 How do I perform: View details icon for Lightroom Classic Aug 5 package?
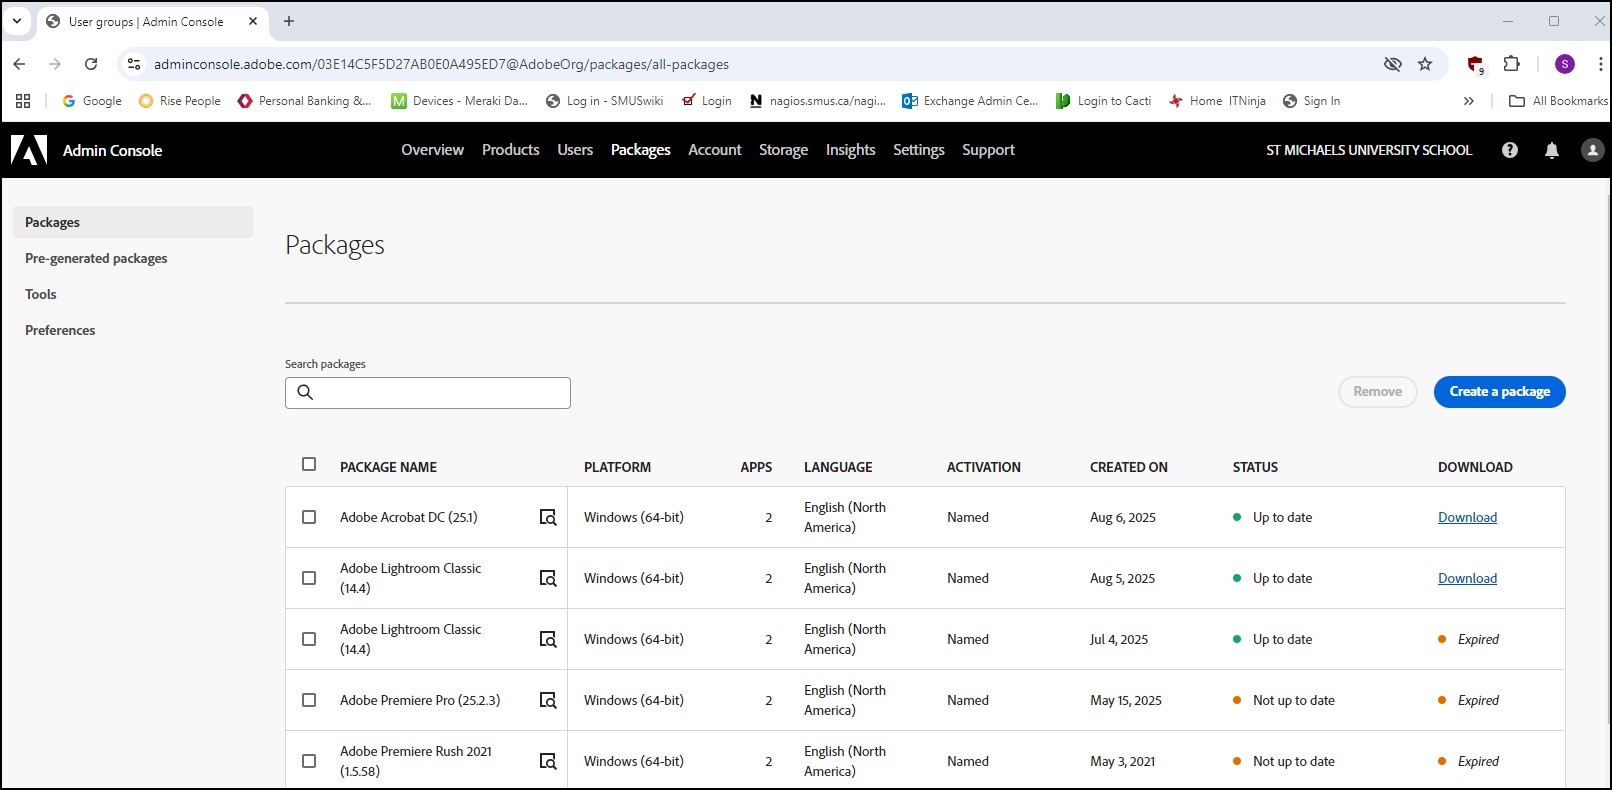point(548,578)
